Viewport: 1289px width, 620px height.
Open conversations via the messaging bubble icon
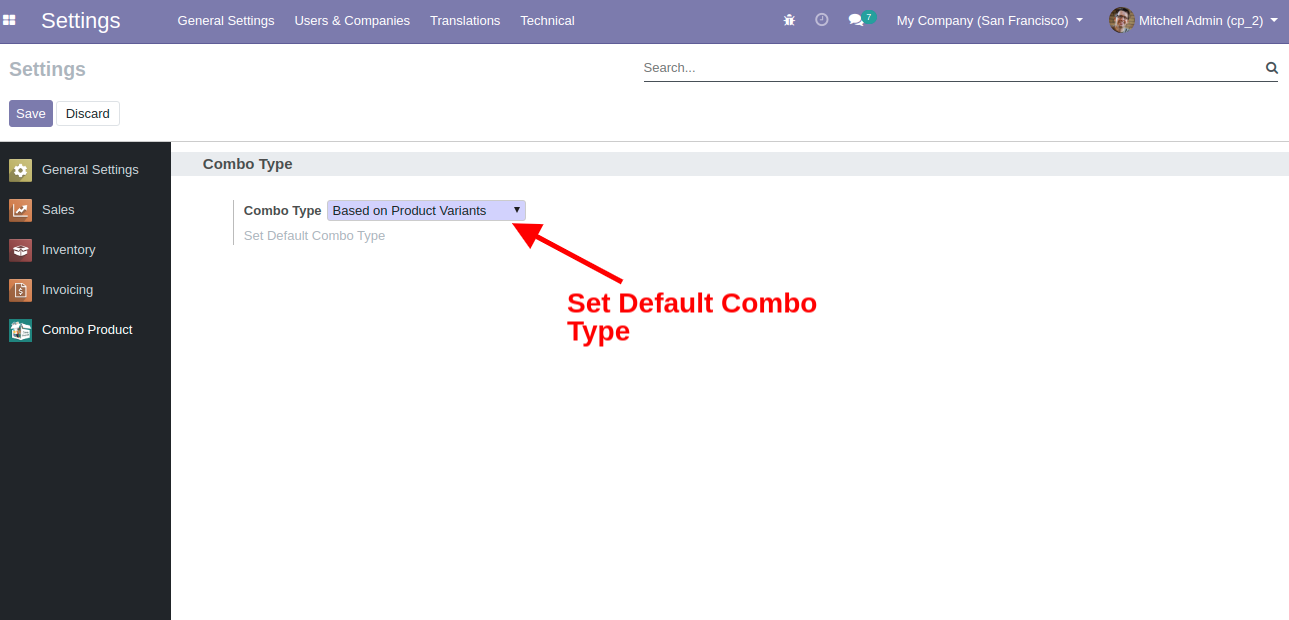[855, 20]
